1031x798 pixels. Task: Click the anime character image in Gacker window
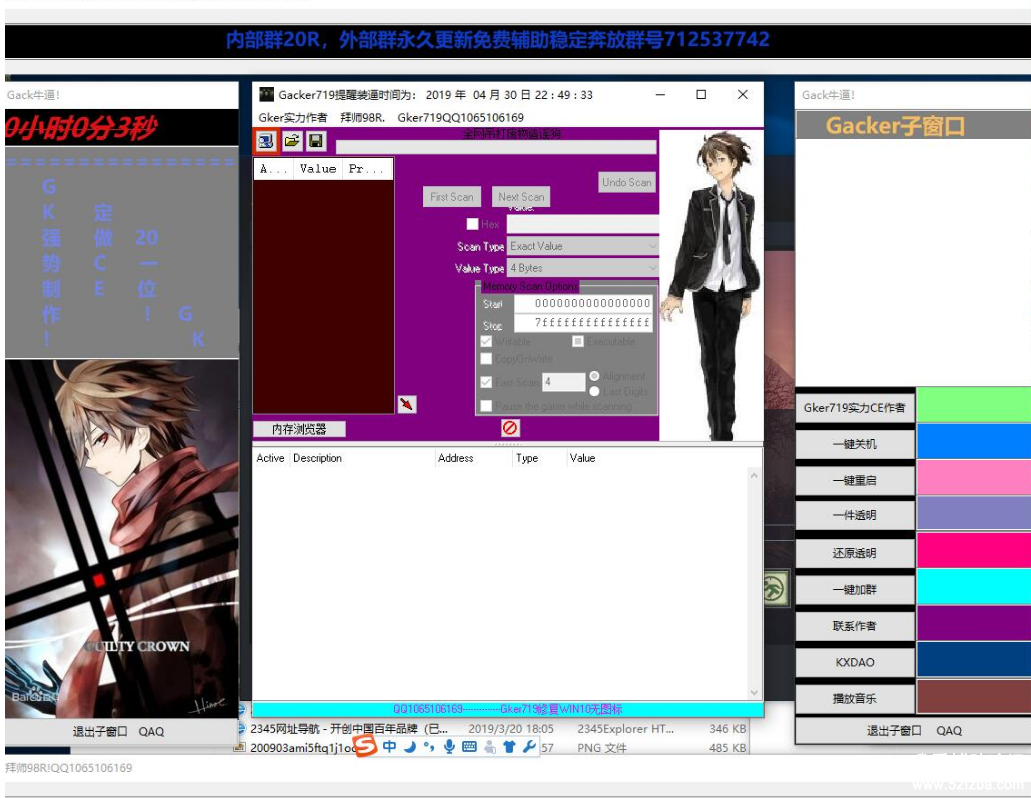pyautogui.click(x=711, y=285)
